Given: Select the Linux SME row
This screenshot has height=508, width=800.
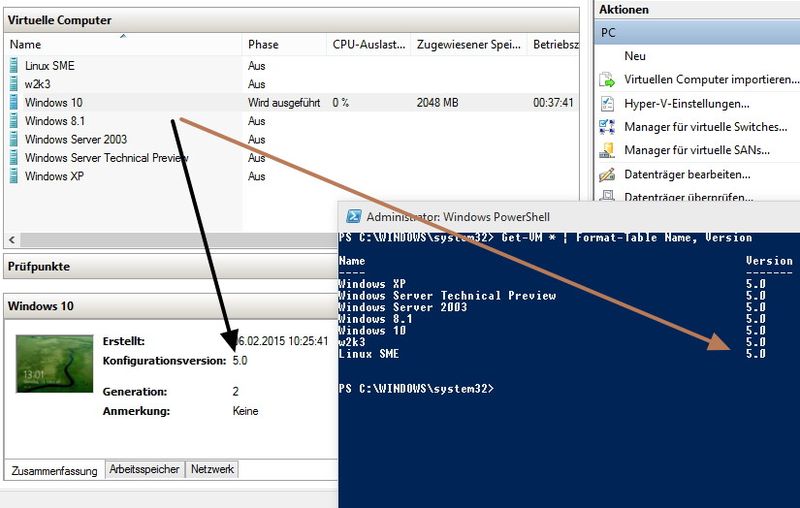Looking at the screenshot, I should coord(291,66).
